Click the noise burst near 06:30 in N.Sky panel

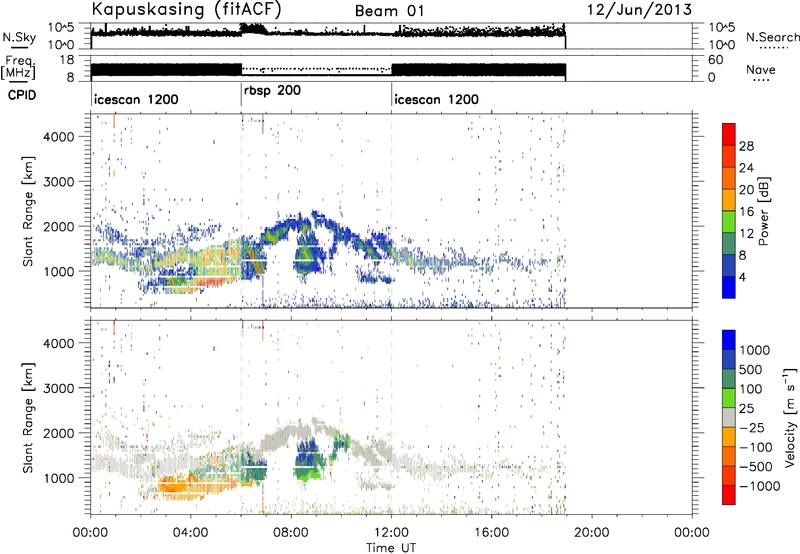(254, 29)
